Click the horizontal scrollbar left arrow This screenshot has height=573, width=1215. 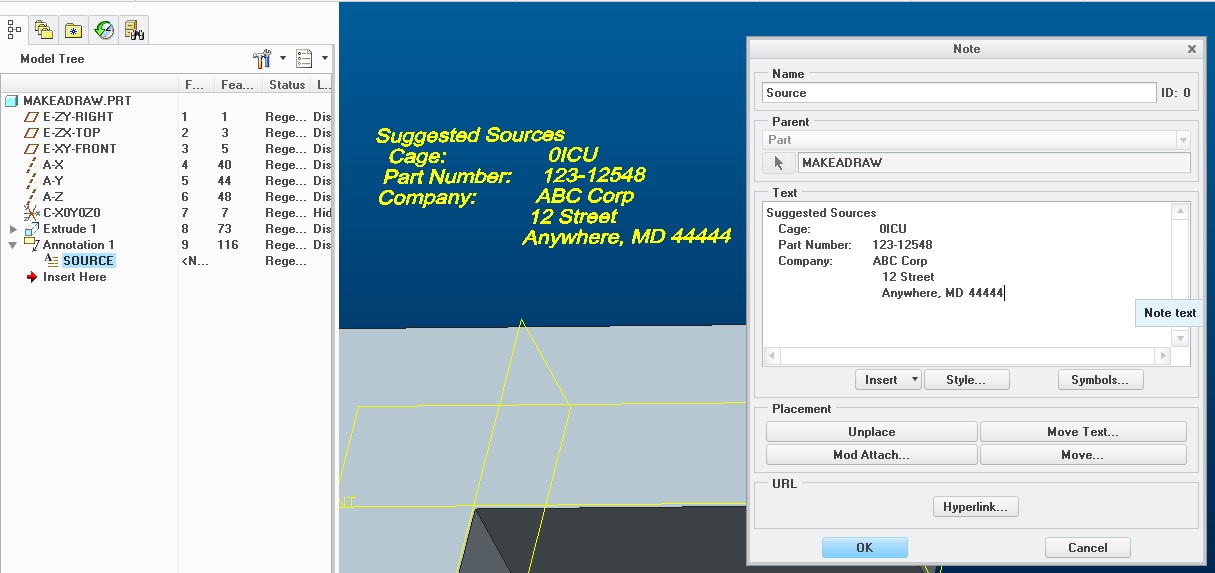(x=772, y=355)
